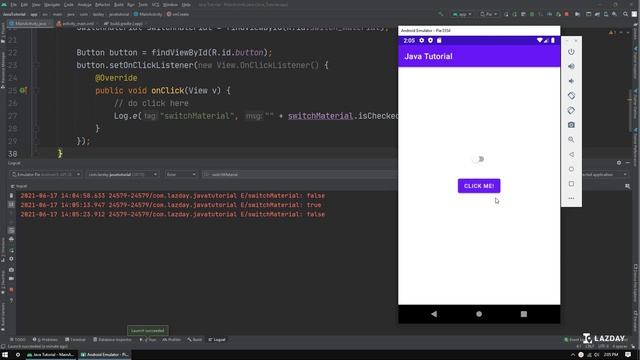Open the Build menu

(x=118, y=5)
